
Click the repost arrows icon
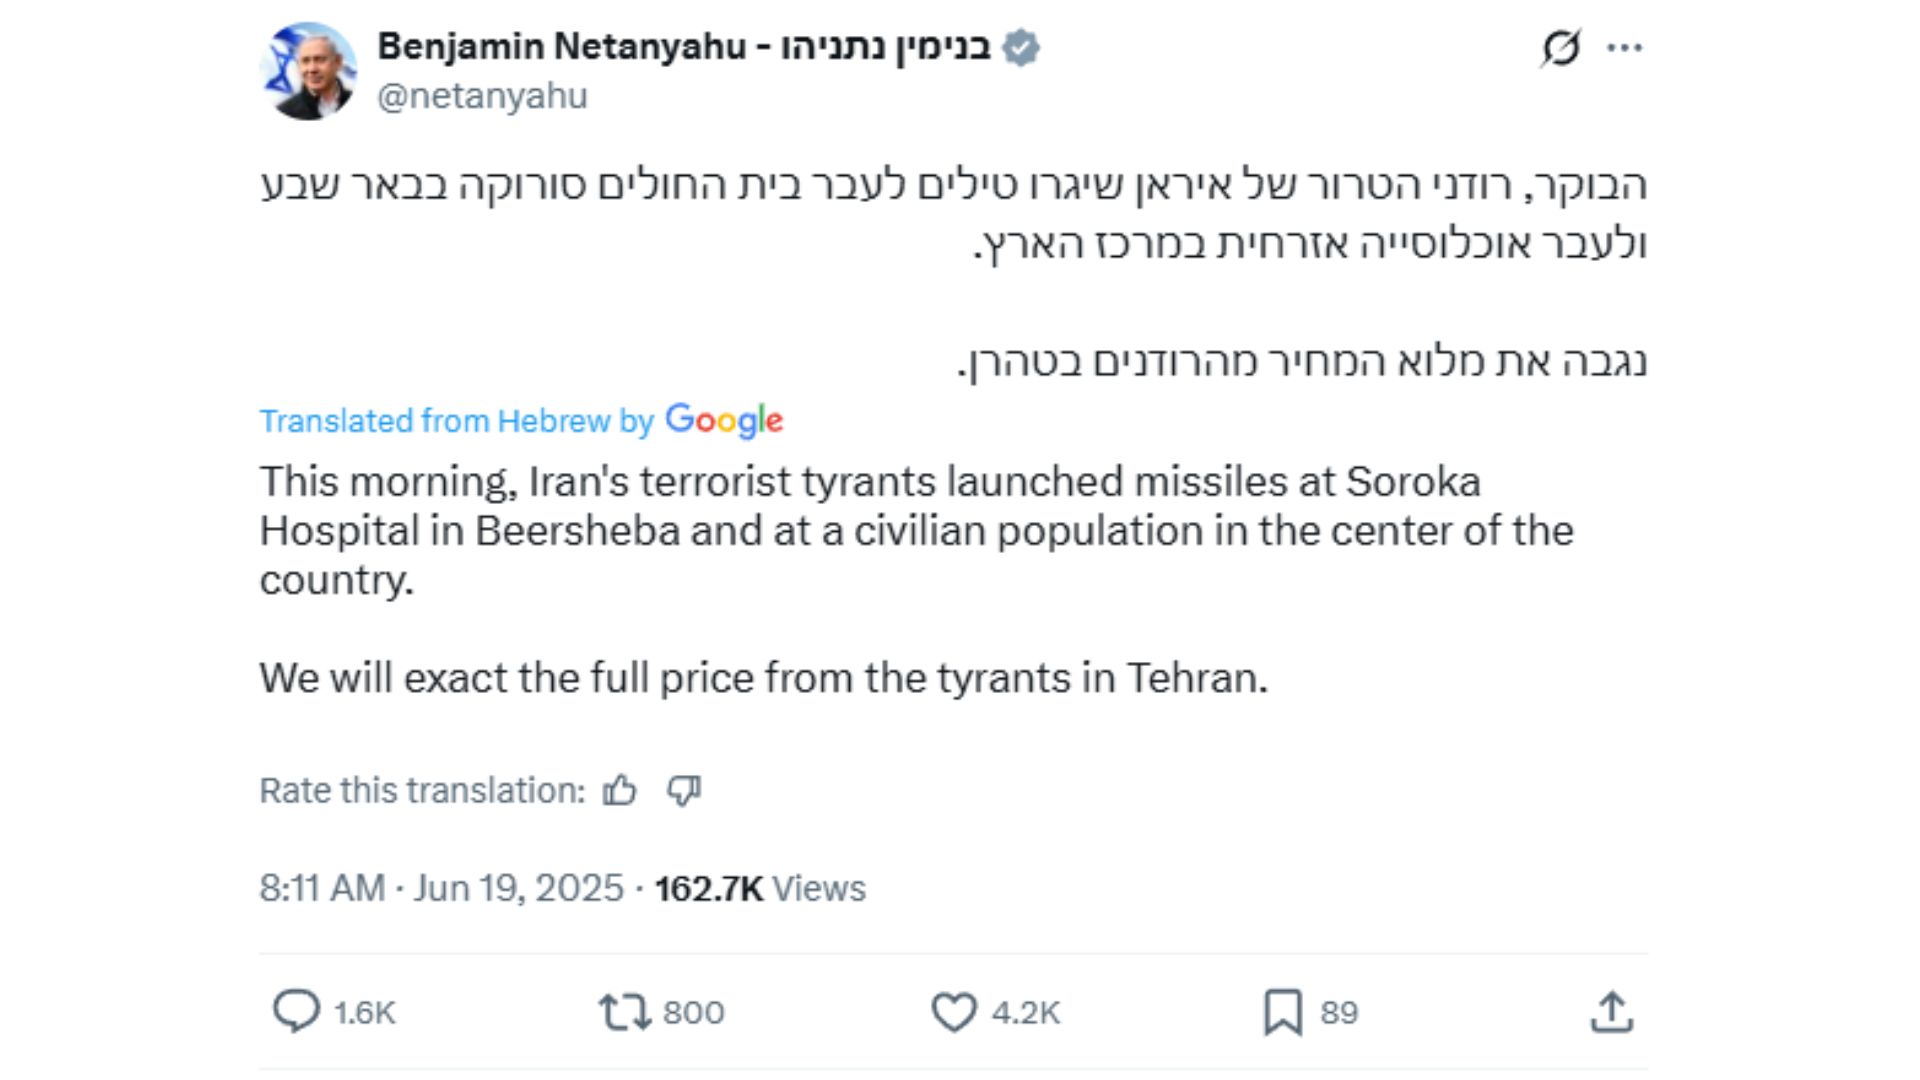(x=624, y=1011)
